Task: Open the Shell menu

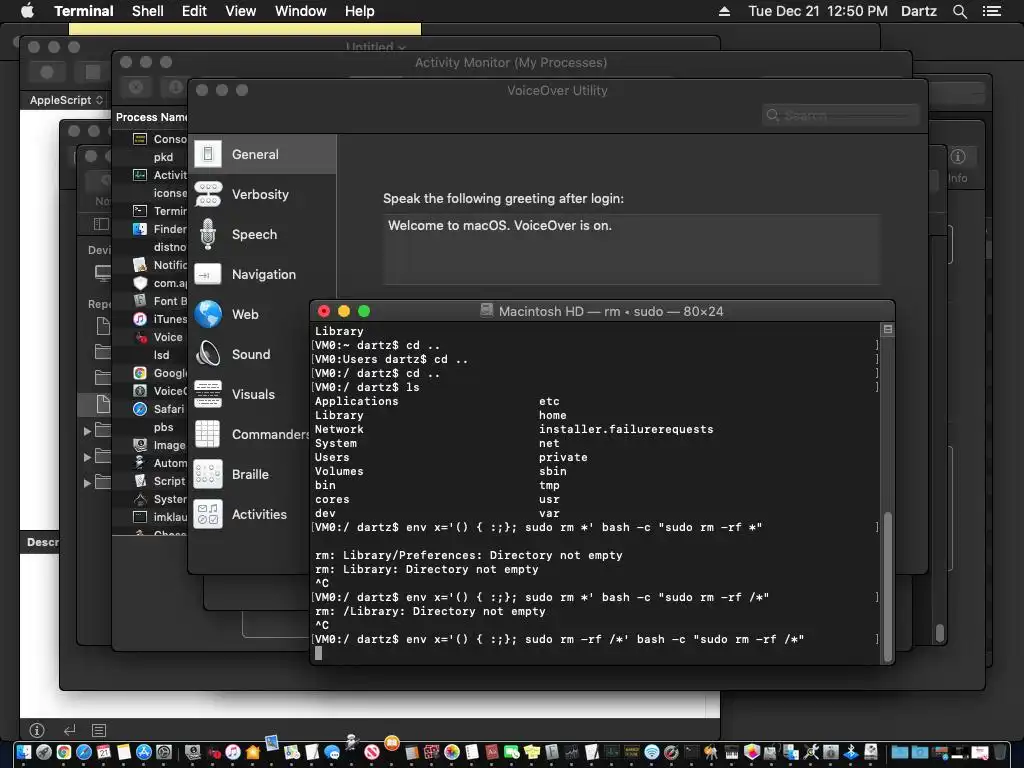Action: click(x=148, y=11)
